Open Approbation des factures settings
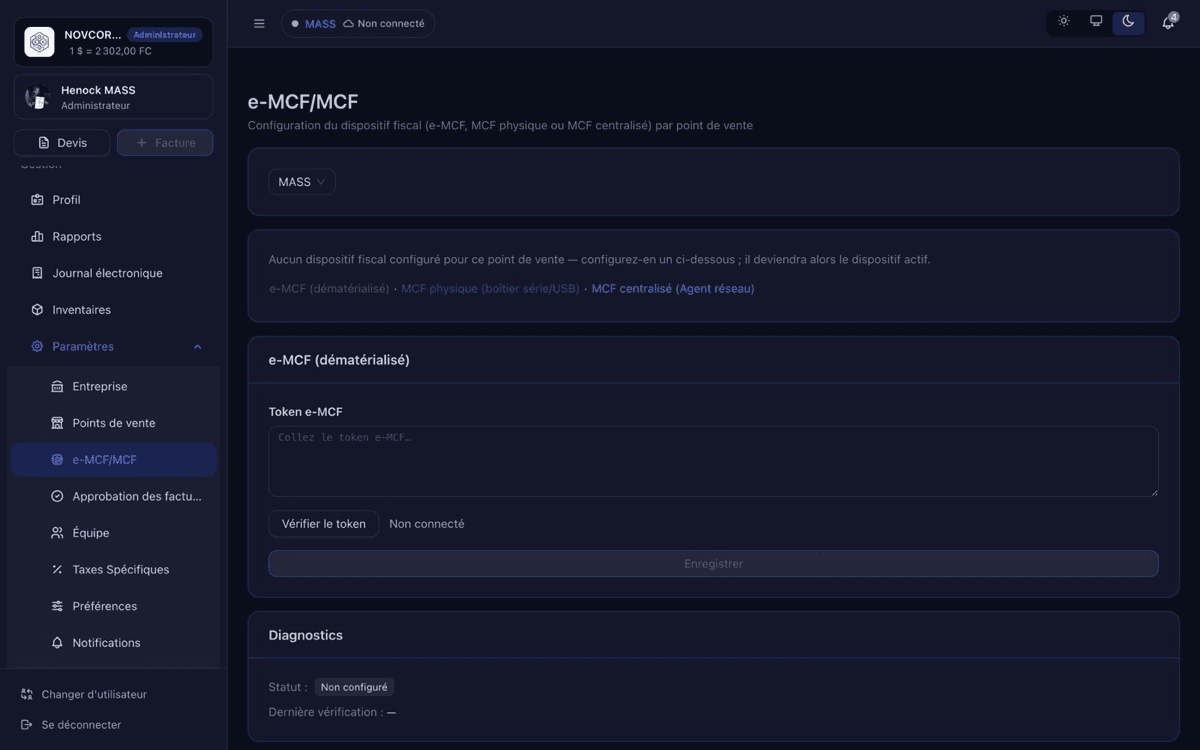This screenshot has height=750, width=1200. coord(113,497)
